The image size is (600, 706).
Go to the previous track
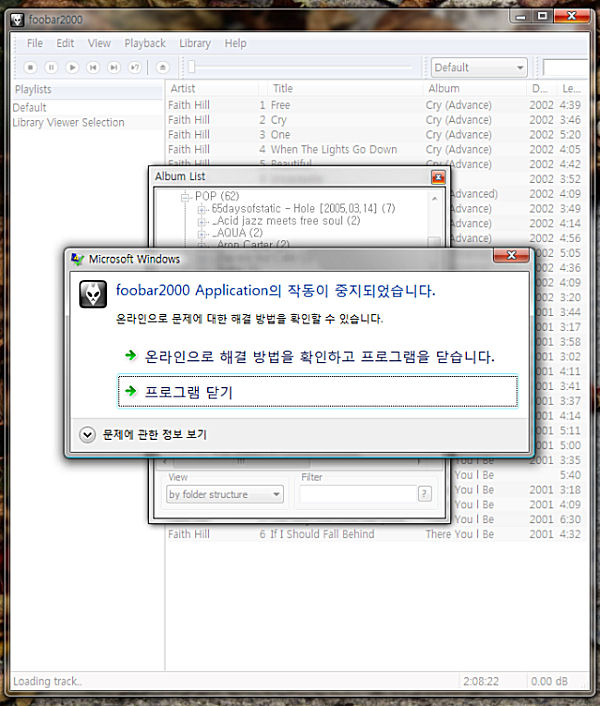click(x=93, y=68)
